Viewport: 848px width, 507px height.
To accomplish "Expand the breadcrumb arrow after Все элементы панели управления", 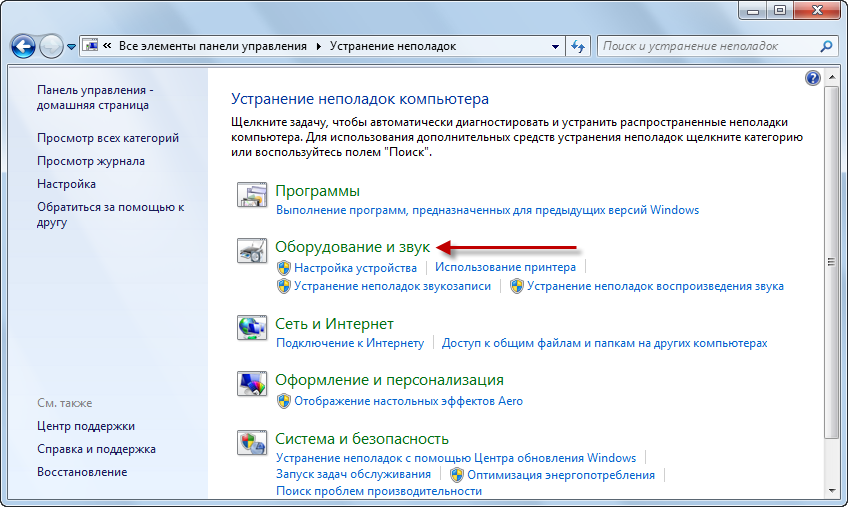I will 319,46.
